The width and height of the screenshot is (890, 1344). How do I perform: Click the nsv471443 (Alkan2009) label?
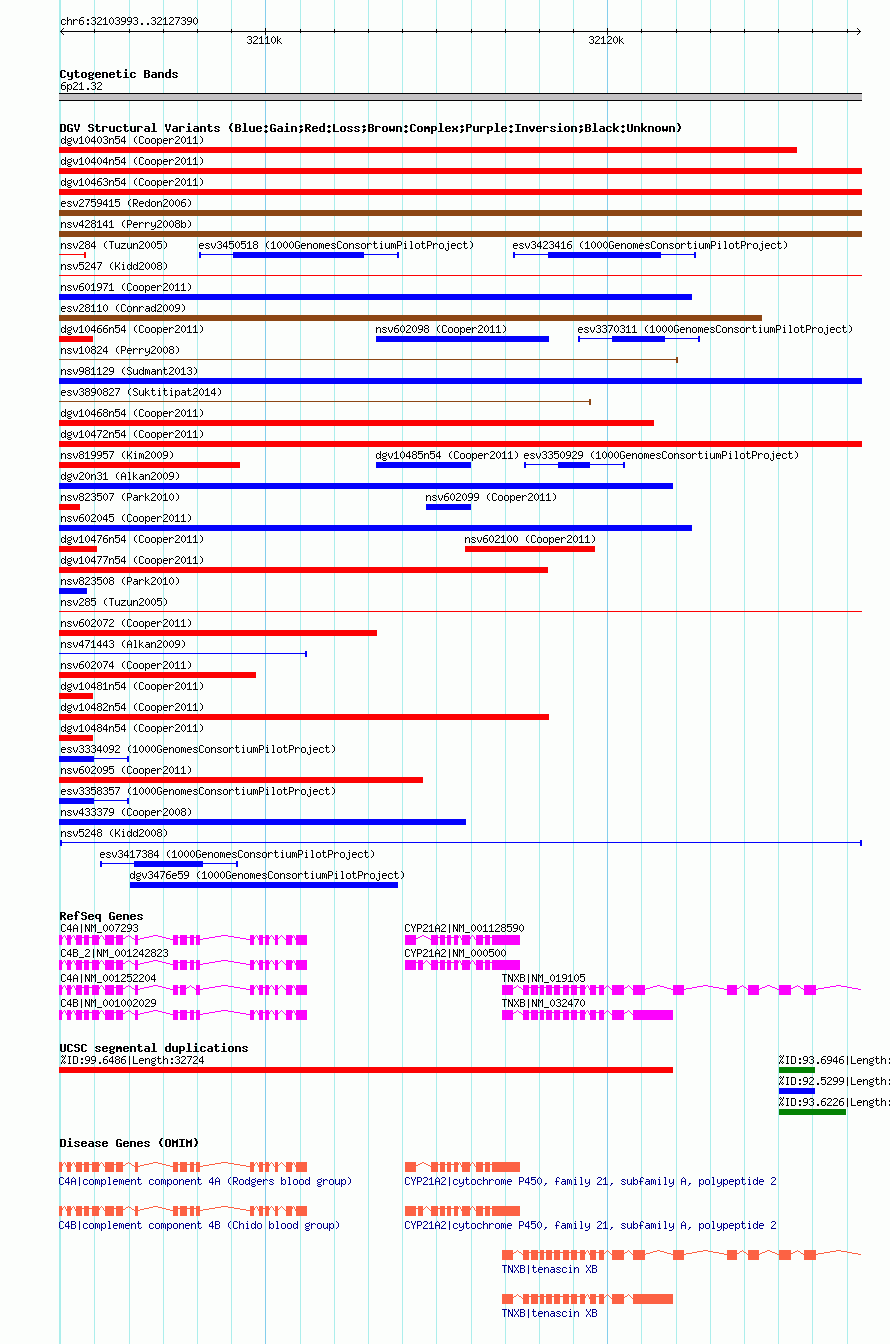[123, 644]
